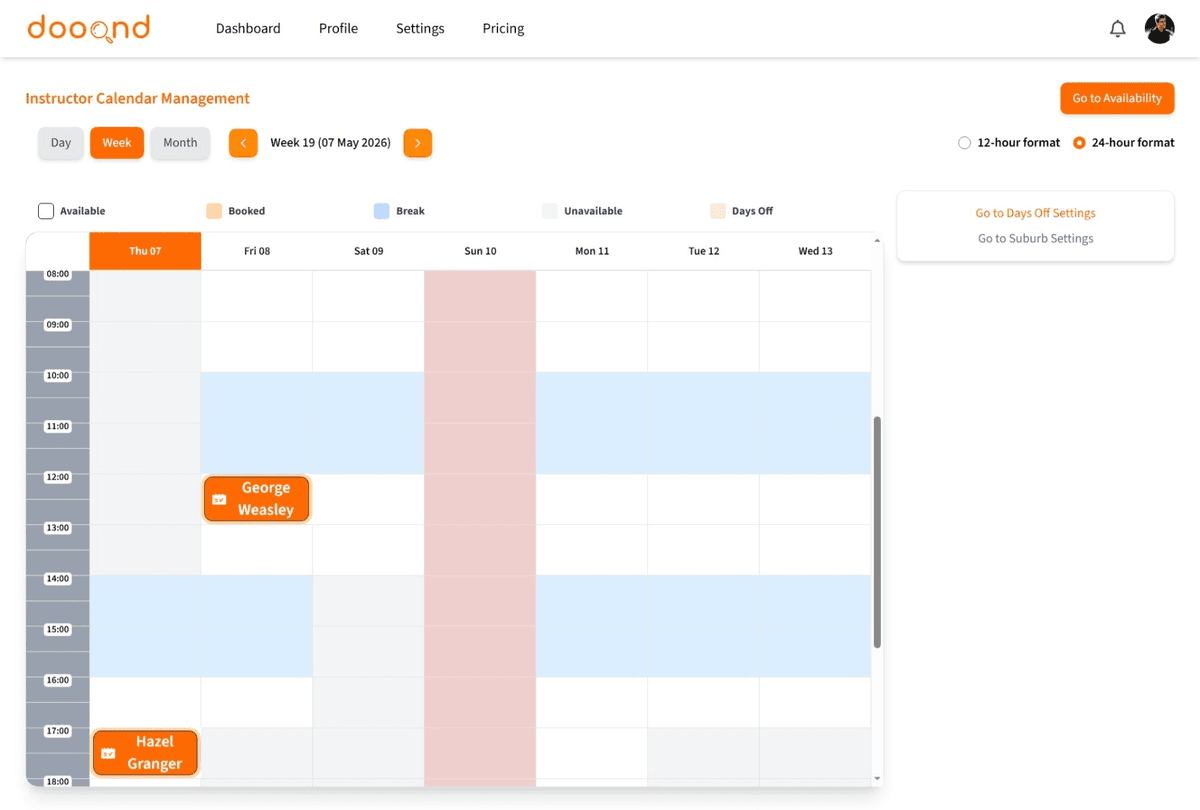Select the Mon 11 column header
The height and width of the screenshot is (810, 1200).
click(x=592, y=251)
